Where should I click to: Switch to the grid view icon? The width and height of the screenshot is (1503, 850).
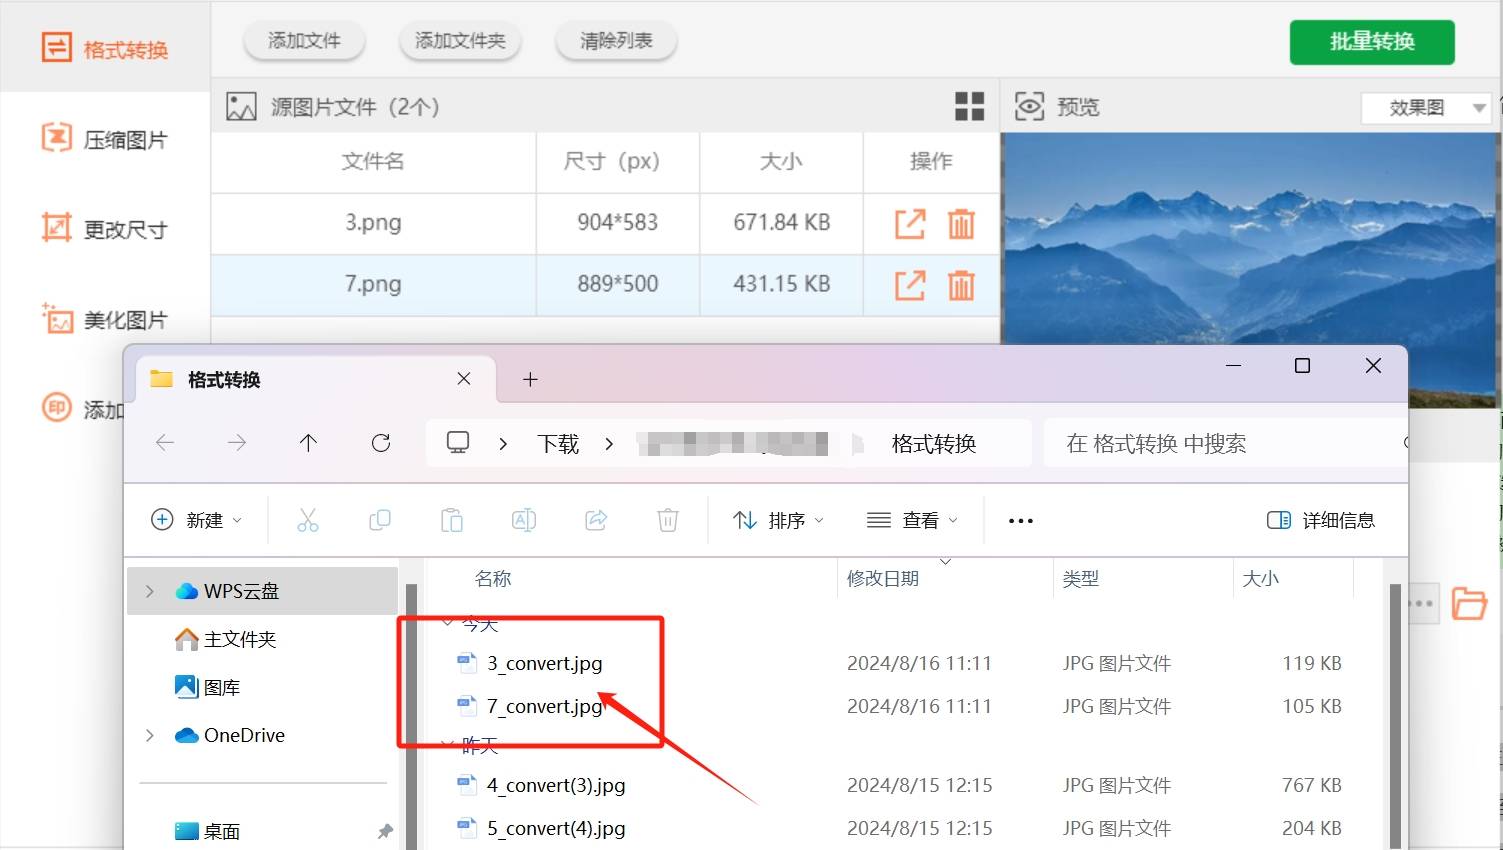[x=969, y=106]
